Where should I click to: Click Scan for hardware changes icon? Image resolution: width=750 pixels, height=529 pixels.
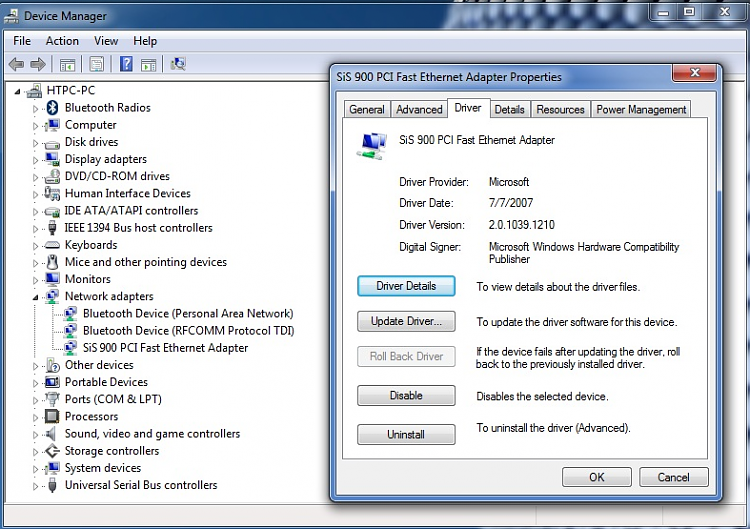click(x=178, y=64)
